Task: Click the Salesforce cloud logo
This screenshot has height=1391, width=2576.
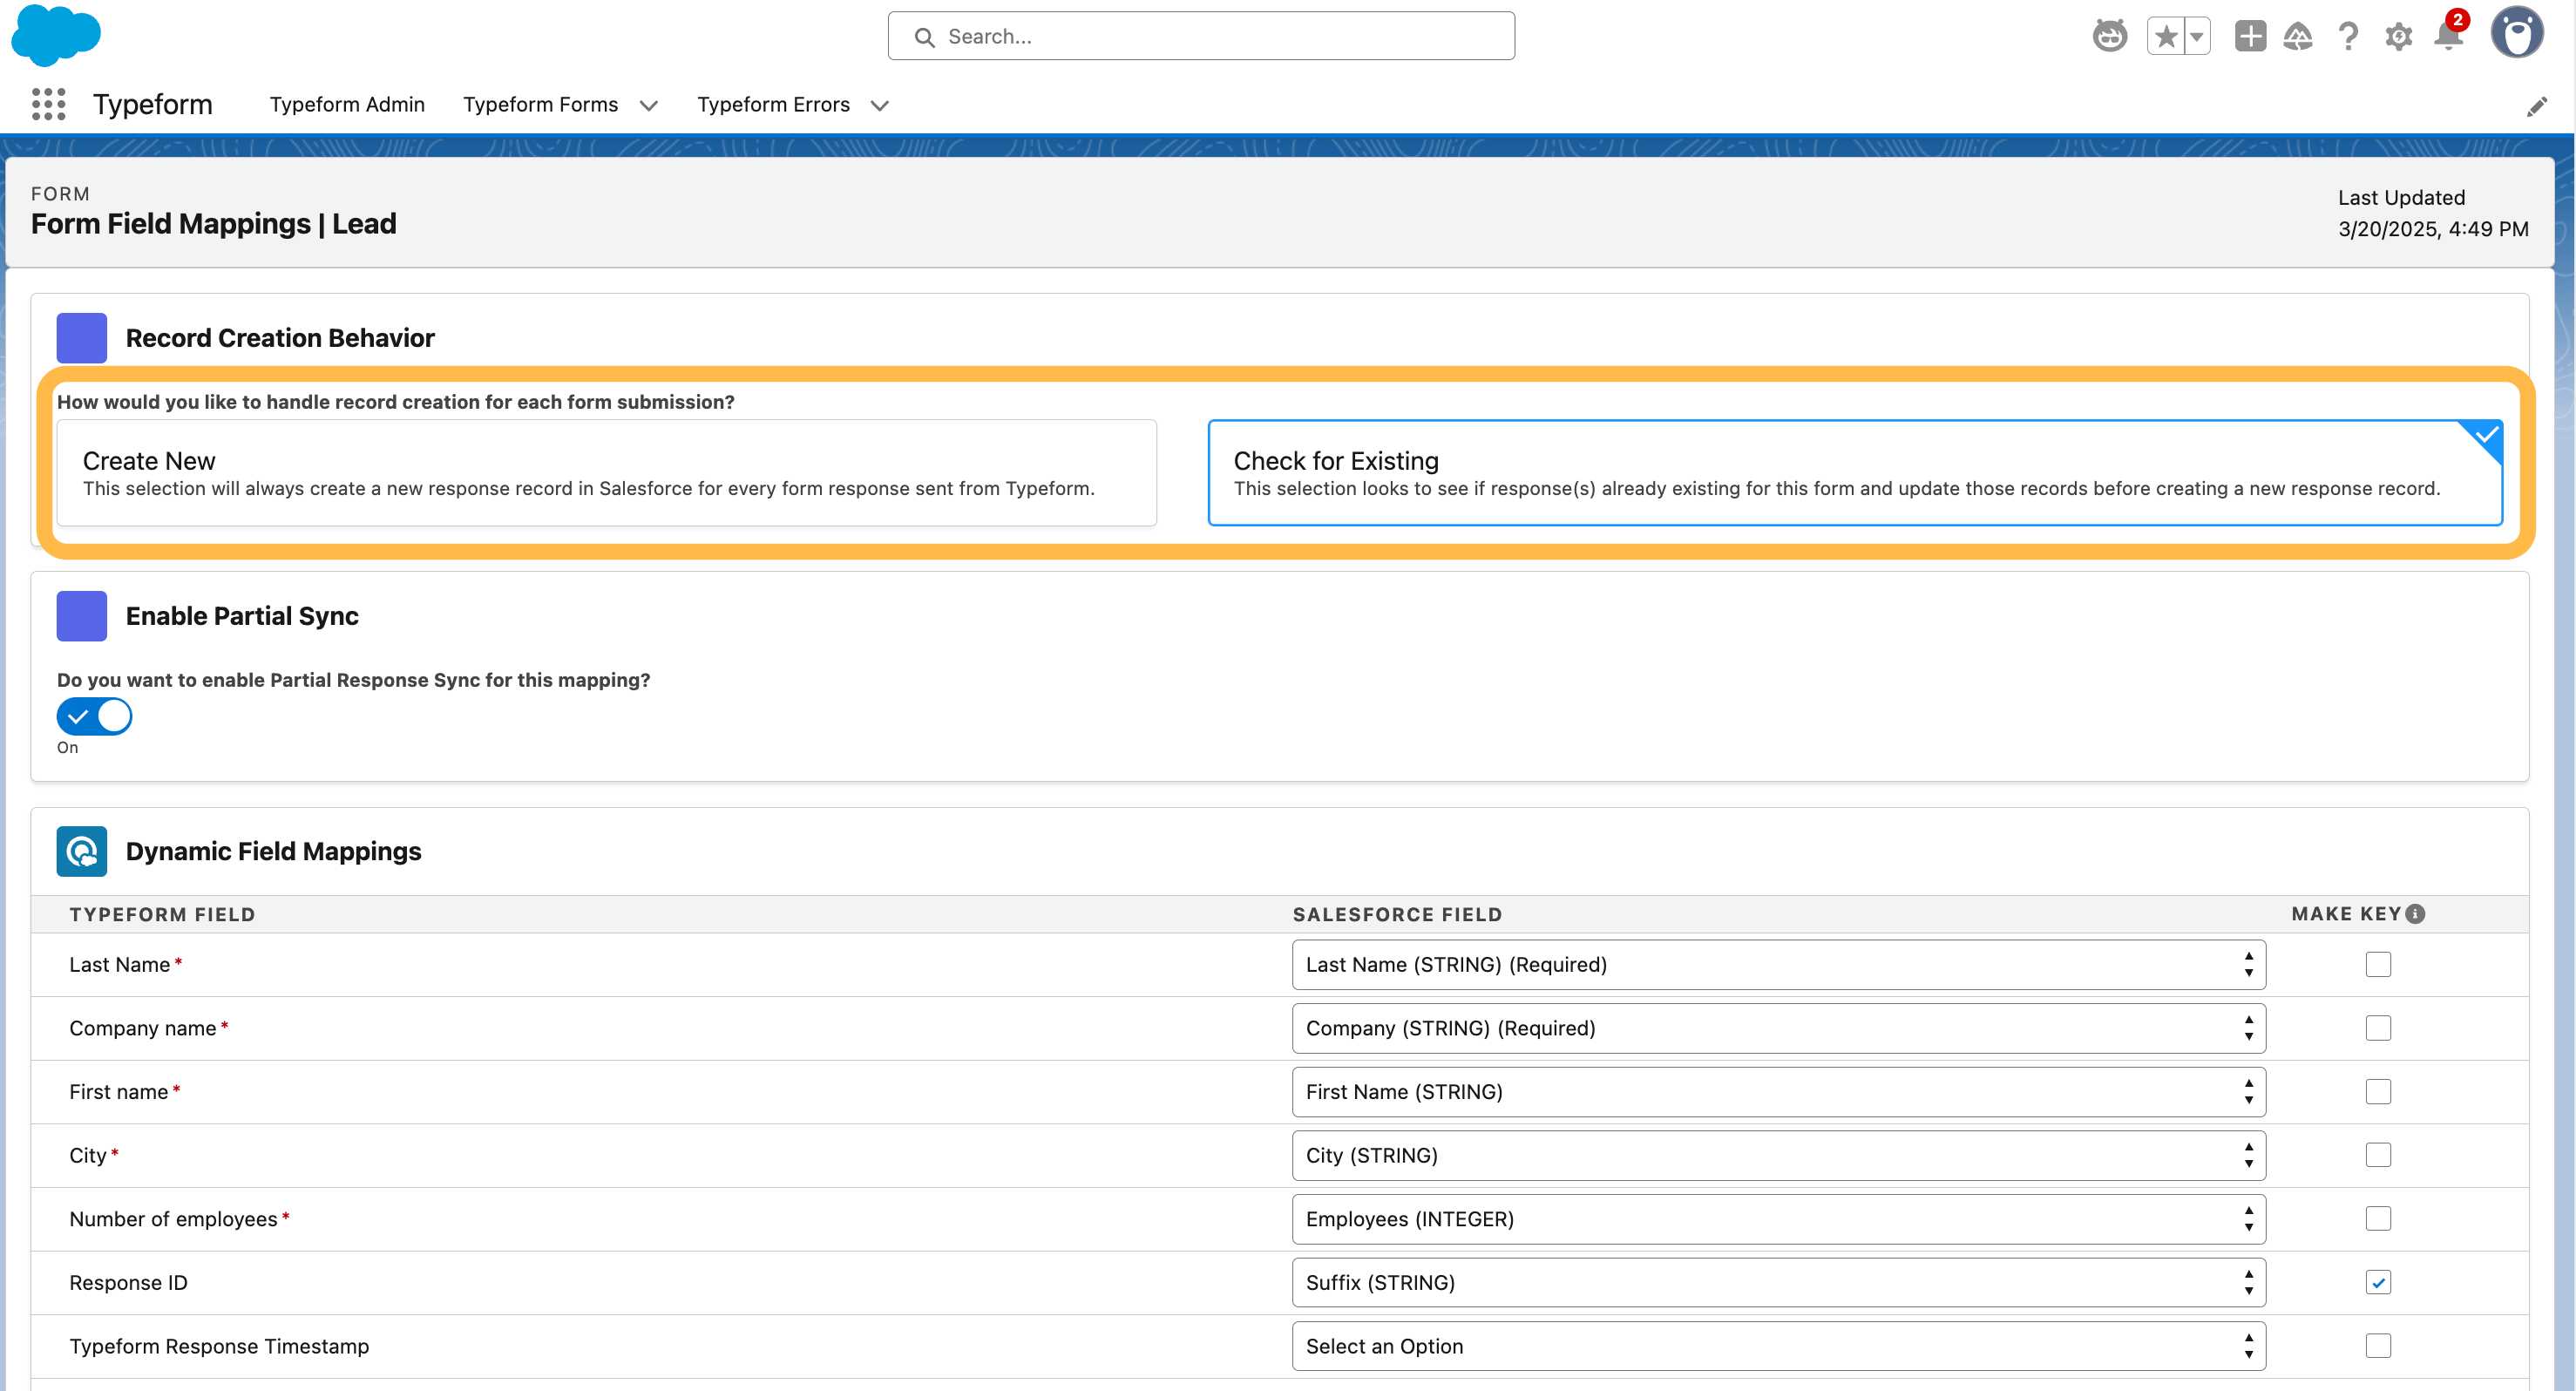Action: (x=56, y=35)
